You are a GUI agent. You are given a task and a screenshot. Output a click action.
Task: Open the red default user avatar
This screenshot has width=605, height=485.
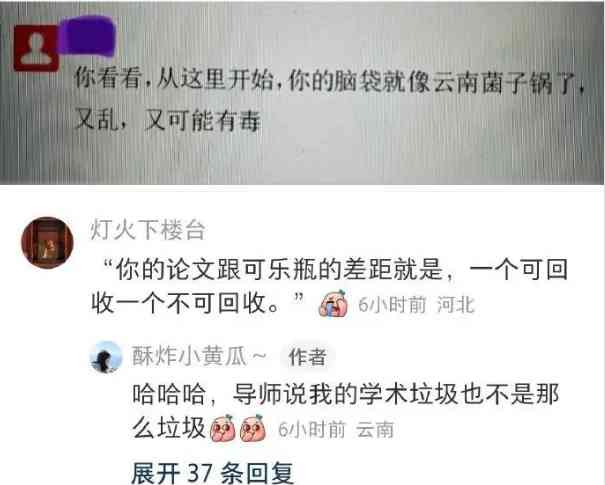point(36,48)
